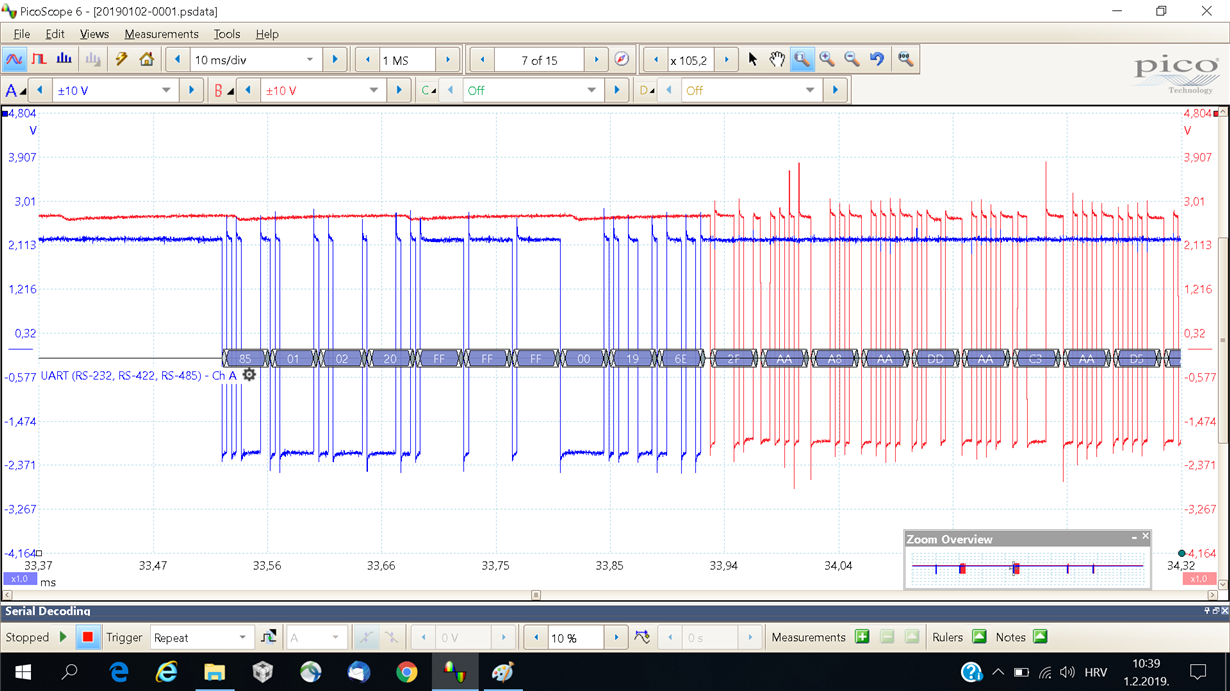Select persistence mode icon
Viewport: 1230px width, 691px height.
tap(39, 60)
